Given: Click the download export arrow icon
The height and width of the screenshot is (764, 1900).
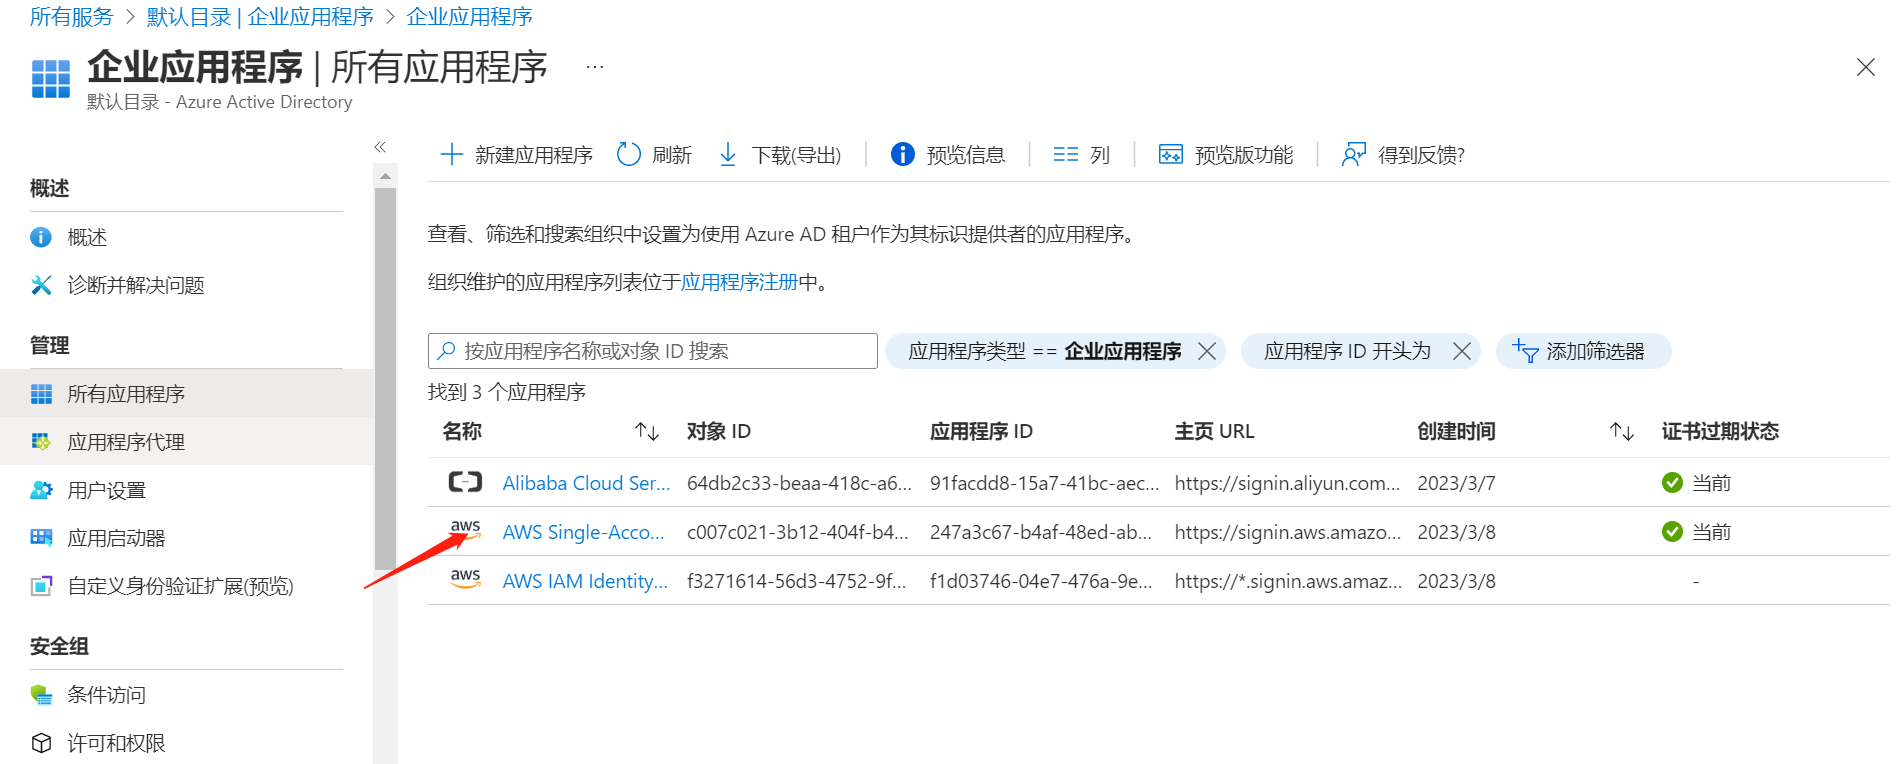Looking at the screenshot, I should (728, 154).
